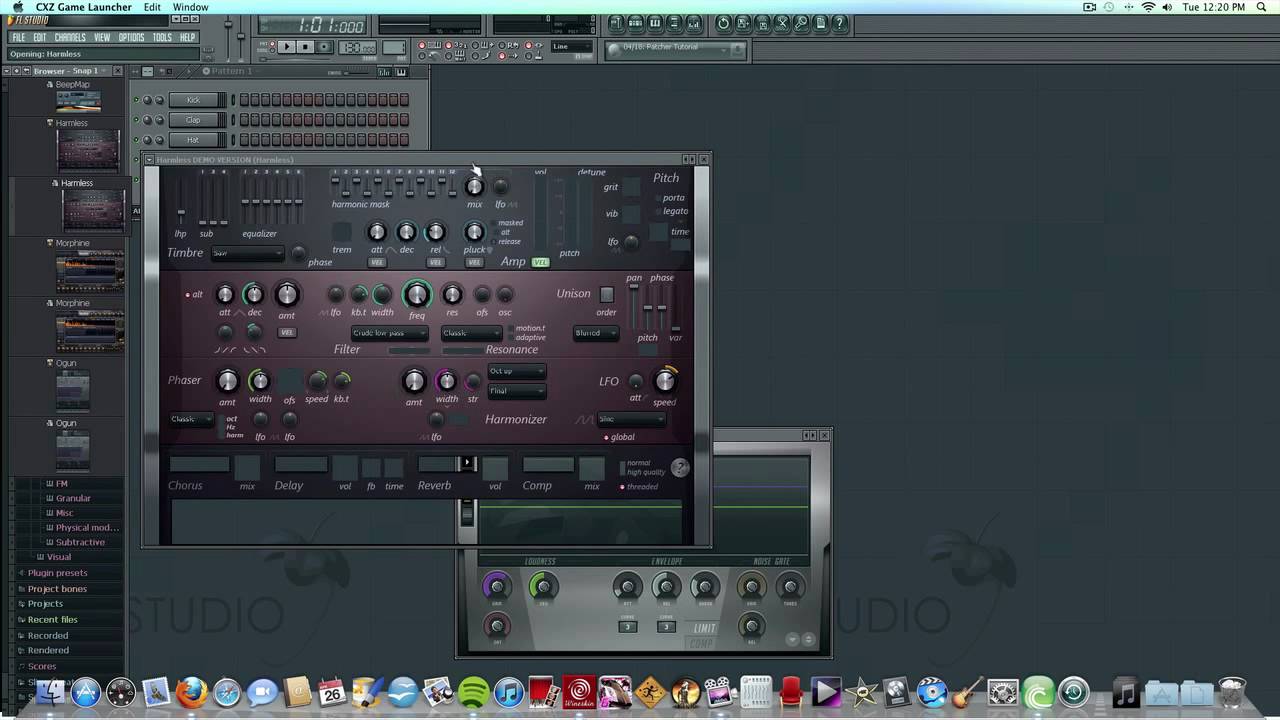The height and width of the screenshot is (720, 1280).
Task: Open the VIEW menu
Action: 102,37
